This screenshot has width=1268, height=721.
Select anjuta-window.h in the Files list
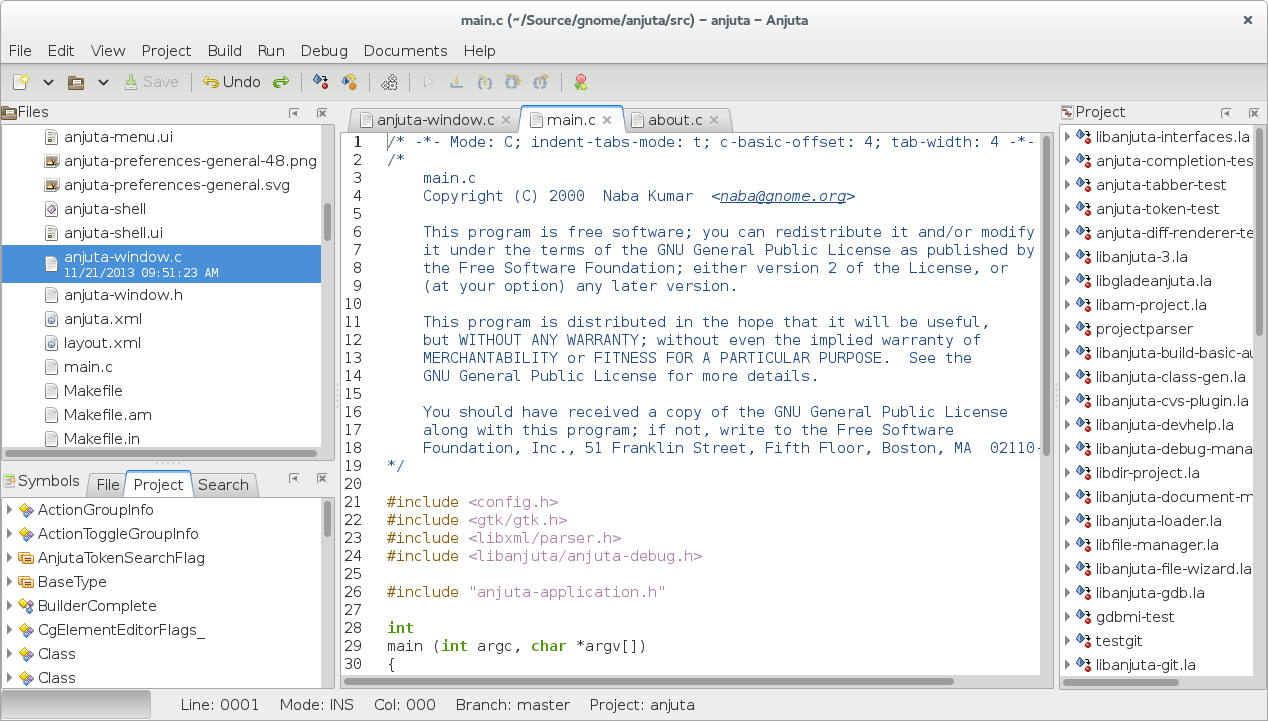tap(162, 295)
